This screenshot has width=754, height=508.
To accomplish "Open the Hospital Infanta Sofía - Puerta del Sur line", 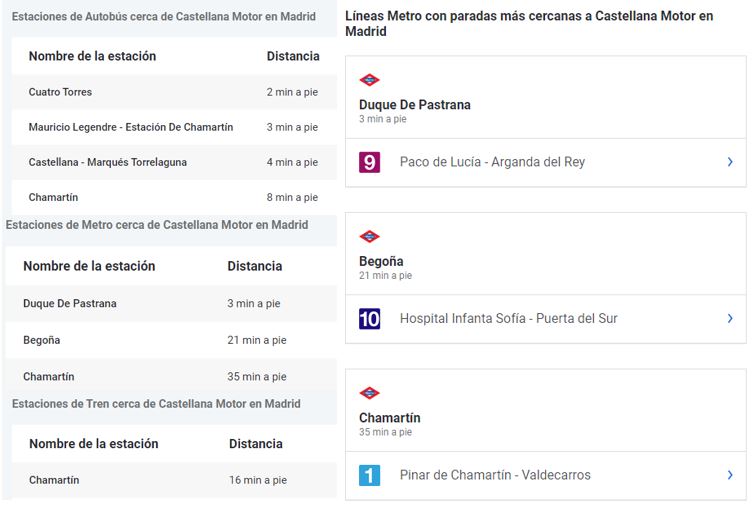I will (x=508, y=319).
